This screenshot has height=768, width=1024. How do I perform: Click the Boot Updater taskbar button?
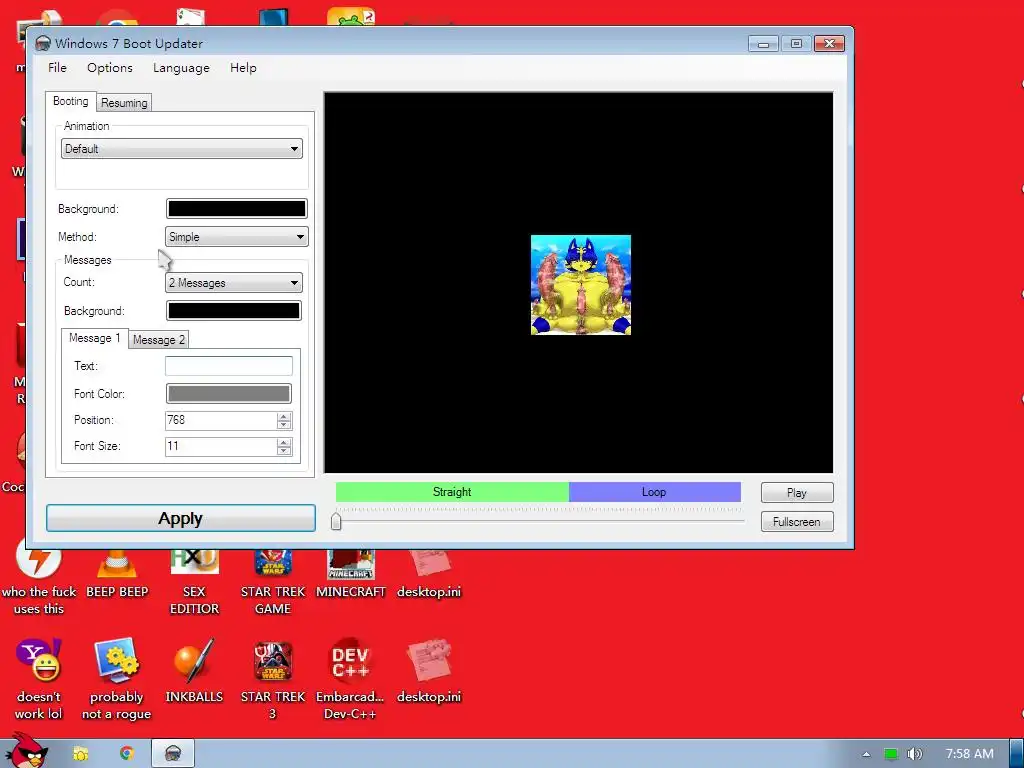click(173, 754)
